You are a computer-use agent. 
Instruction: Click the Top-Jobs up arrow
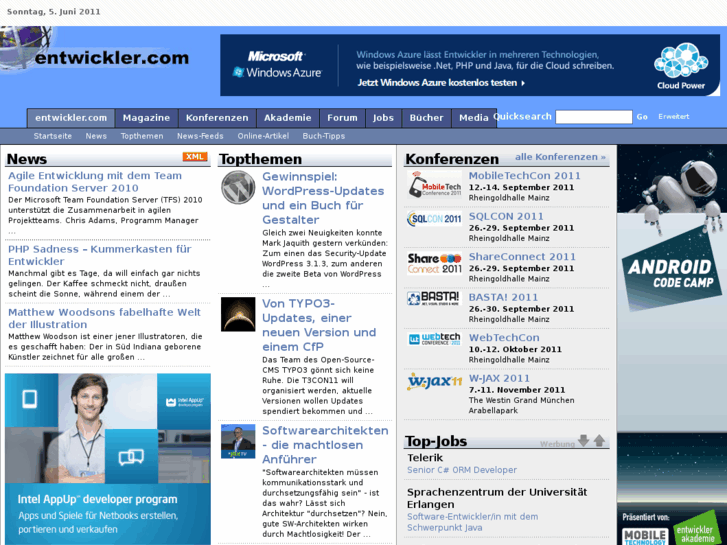(x=599, y=441)
